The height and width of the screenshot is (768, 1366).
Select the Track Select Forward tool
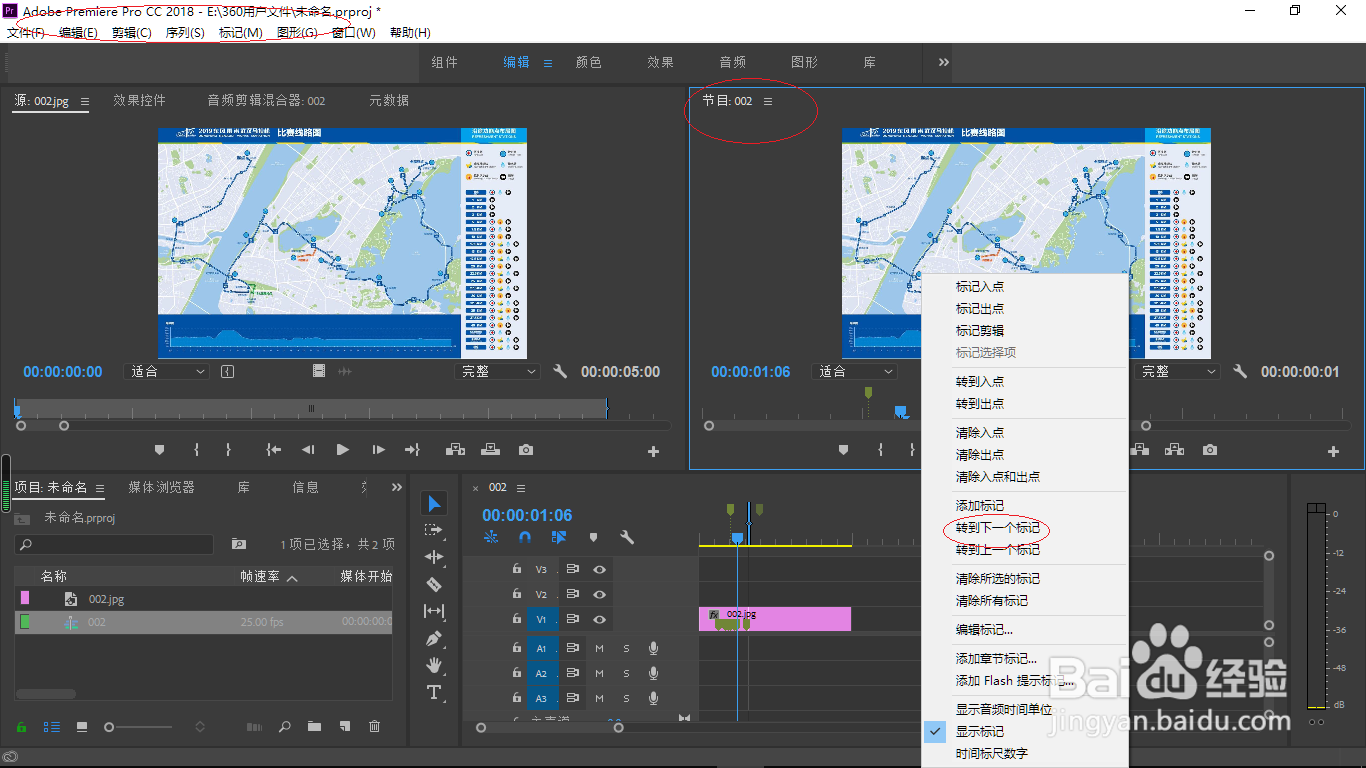434,530
